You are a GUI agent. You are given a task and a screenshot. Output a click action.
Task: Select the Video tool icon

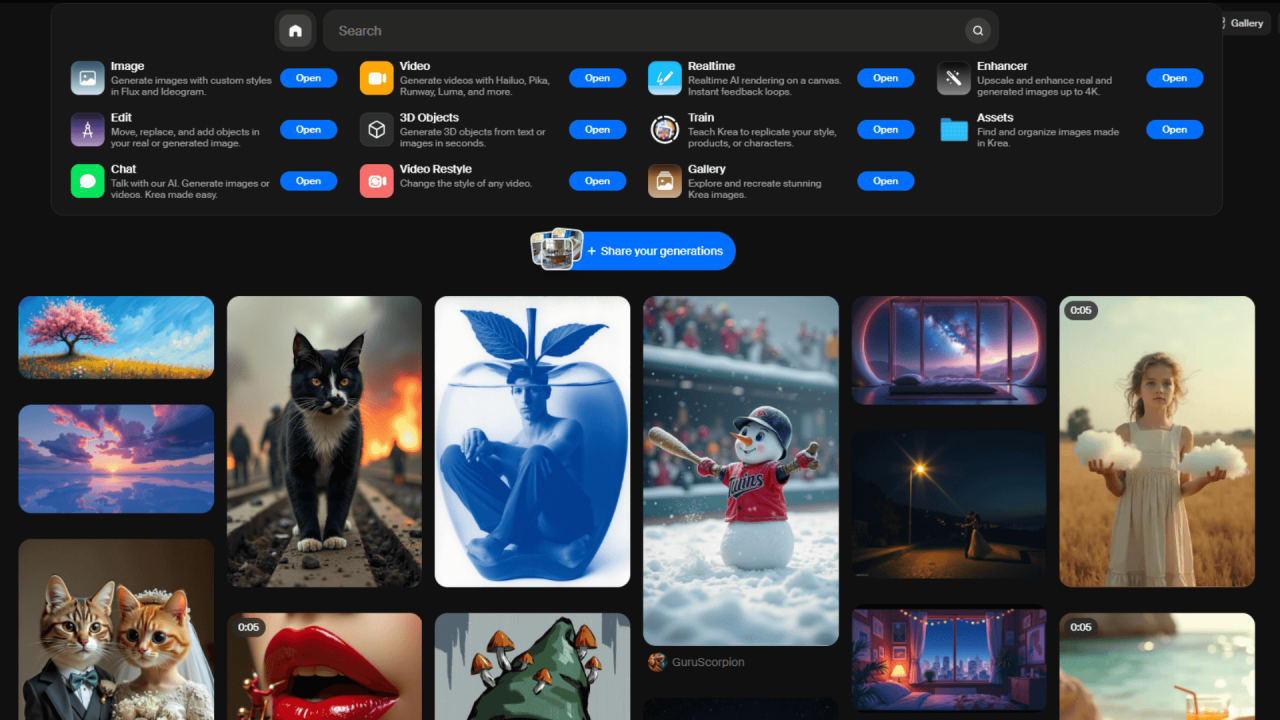click(x=376, y=77)
